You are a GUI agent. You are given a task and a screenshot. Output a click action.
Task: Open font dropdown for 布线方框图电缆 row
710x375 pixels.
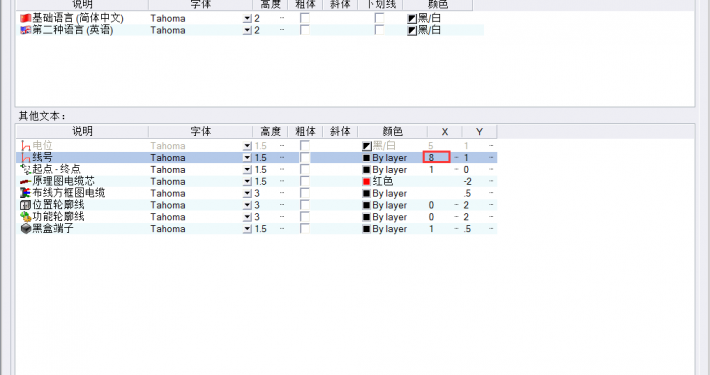coord(247,194)
